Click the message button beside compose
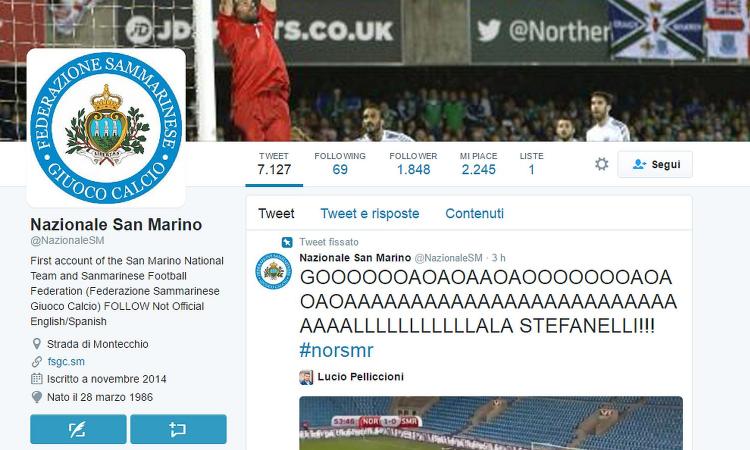Screen dimensions: 750x450 pos(178,429)
